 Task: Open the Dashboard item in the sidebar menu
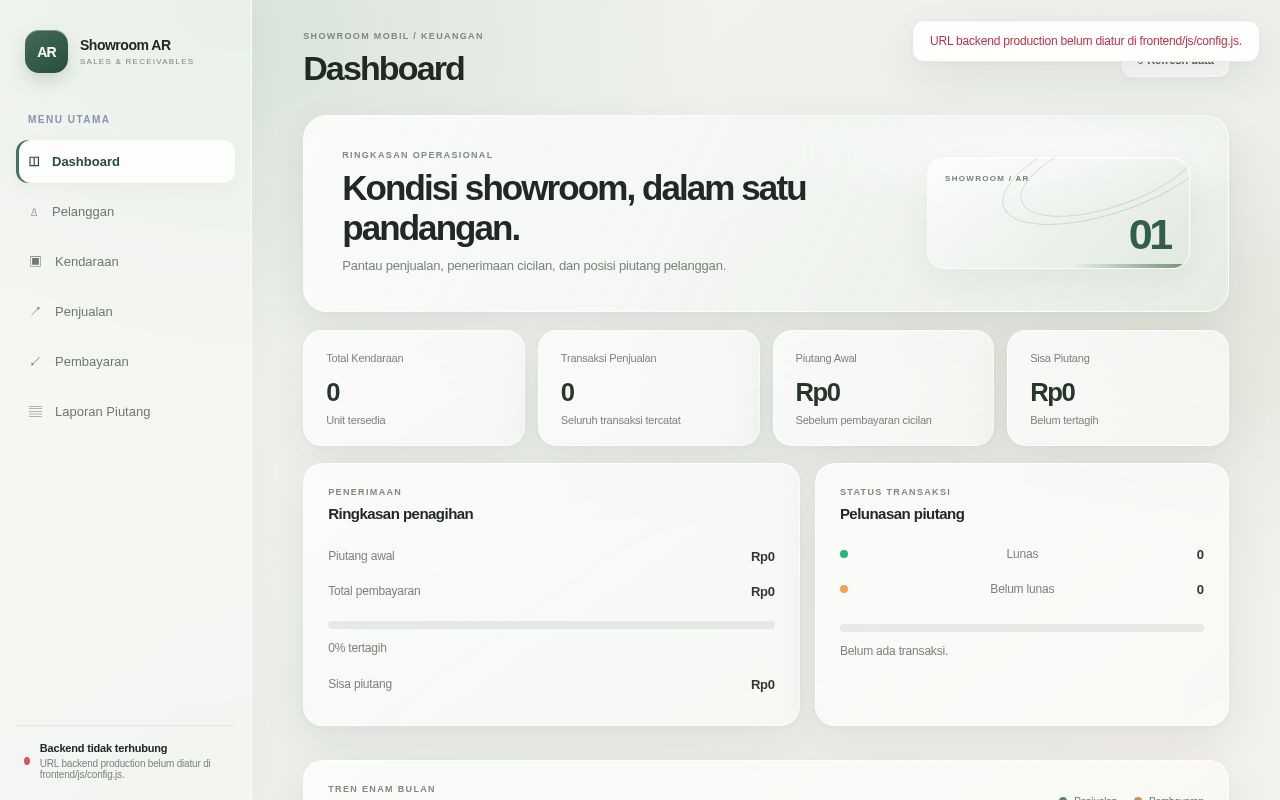point(126,161)
